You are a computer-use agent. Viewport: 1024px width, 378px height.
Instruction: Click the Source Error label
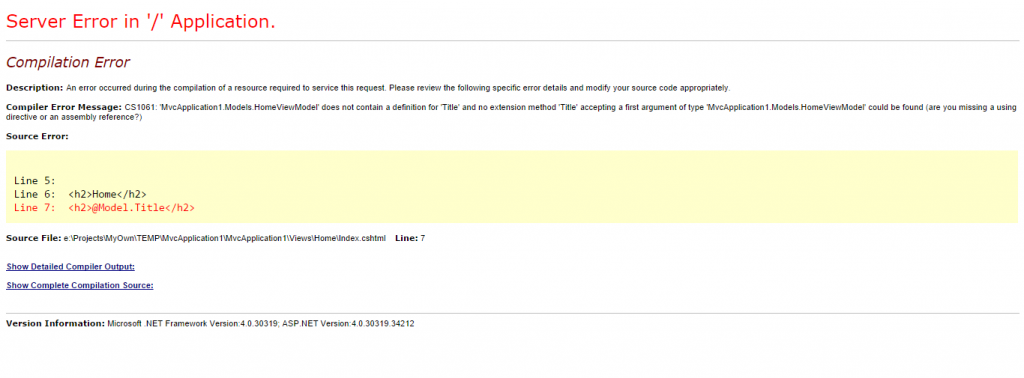click(37, 136)
